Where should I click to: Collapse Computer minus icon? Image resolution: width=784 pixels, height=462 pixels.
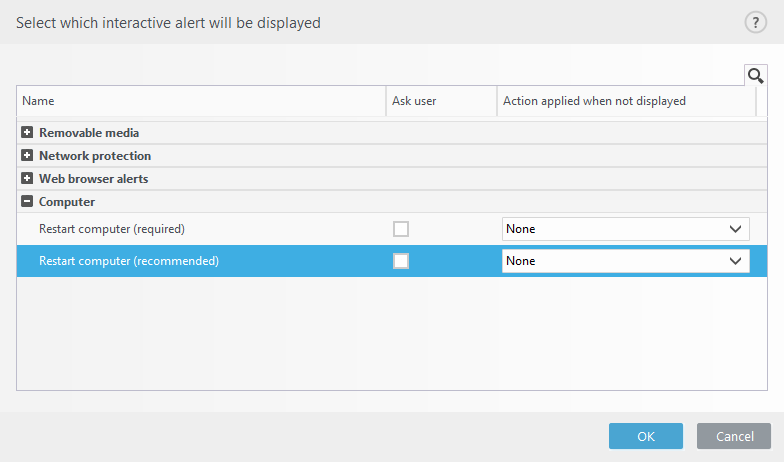tap(27, 202)
